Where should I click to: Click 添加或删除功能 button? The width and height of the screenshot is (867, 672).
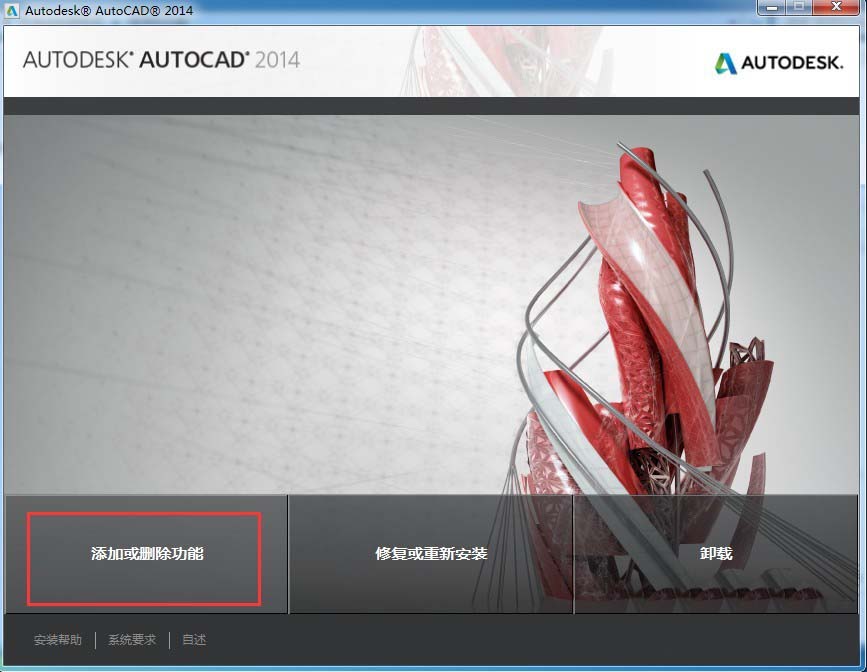tap(146, 554)
